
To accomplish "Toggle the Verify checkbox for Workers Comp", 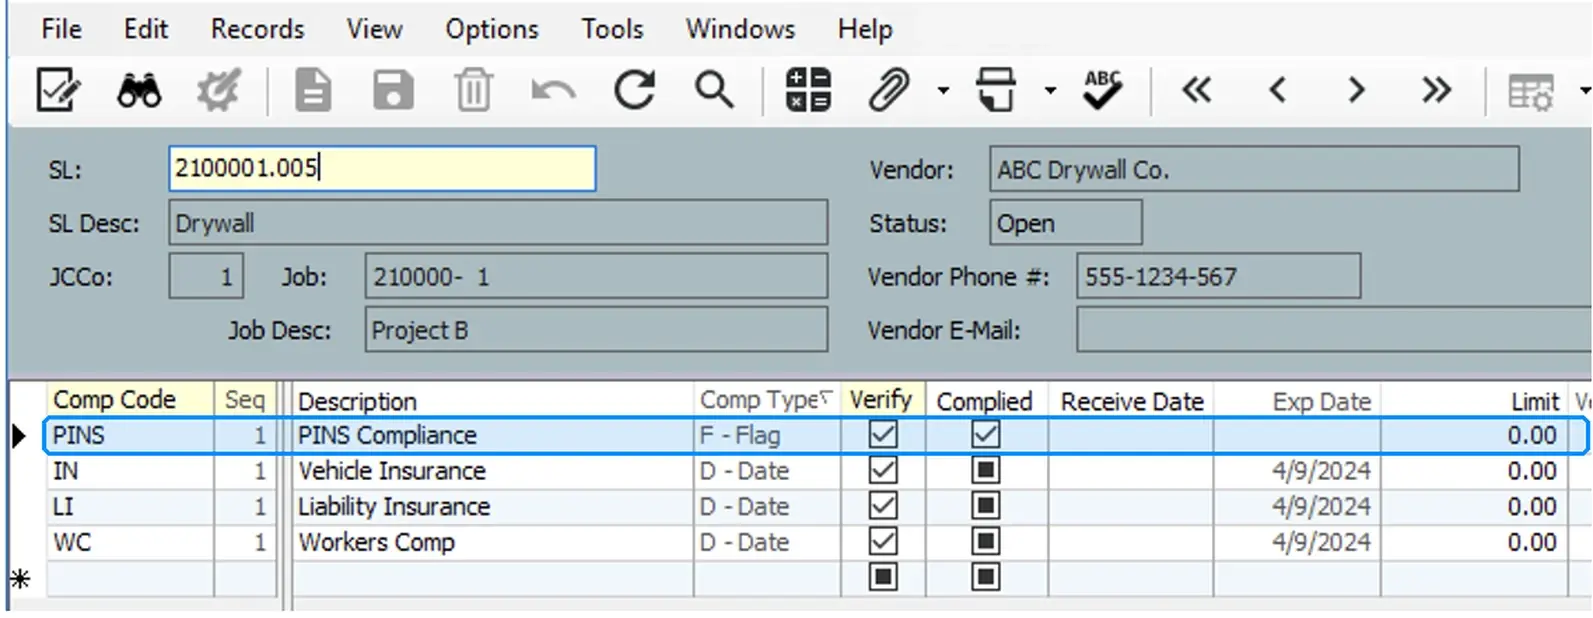I will tap(883, 541).
